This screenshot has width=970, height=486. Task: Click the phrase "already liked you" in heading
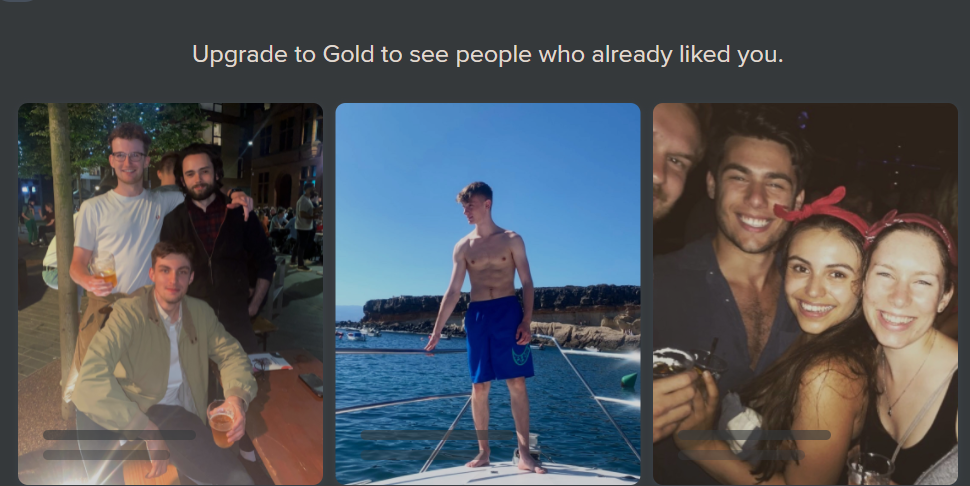point(688,54)
